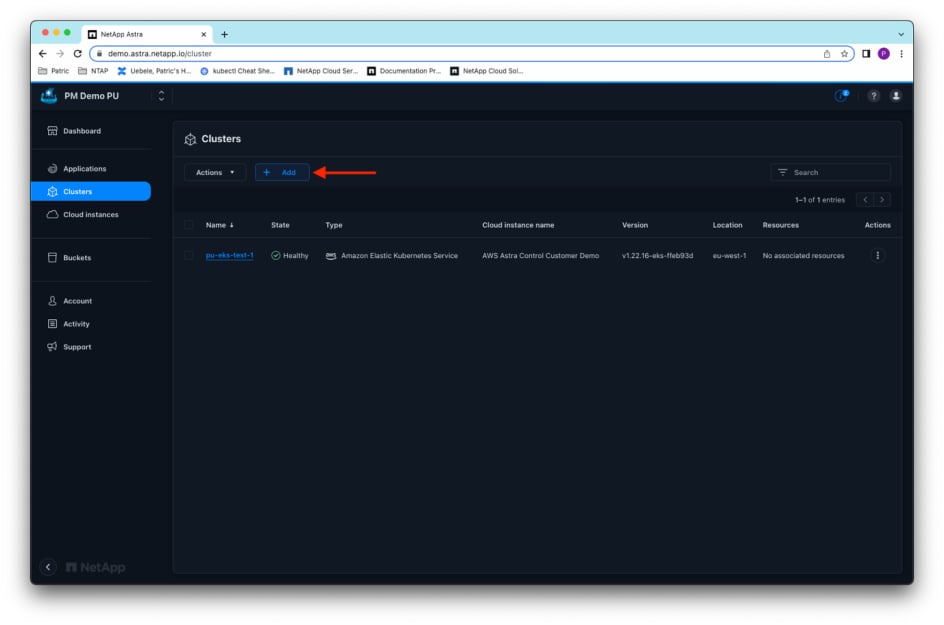Reload the page in the browser
This screenshot has height=625, width=944.
click(78, 54)
